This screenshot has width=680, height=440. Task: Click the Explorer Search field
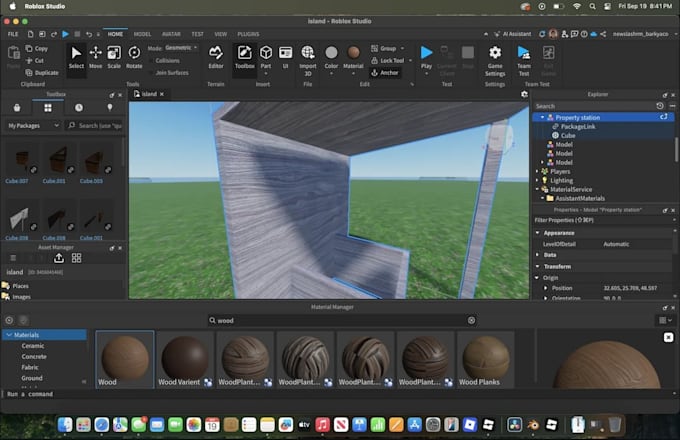pyautogui.click(x=595, y=106)
